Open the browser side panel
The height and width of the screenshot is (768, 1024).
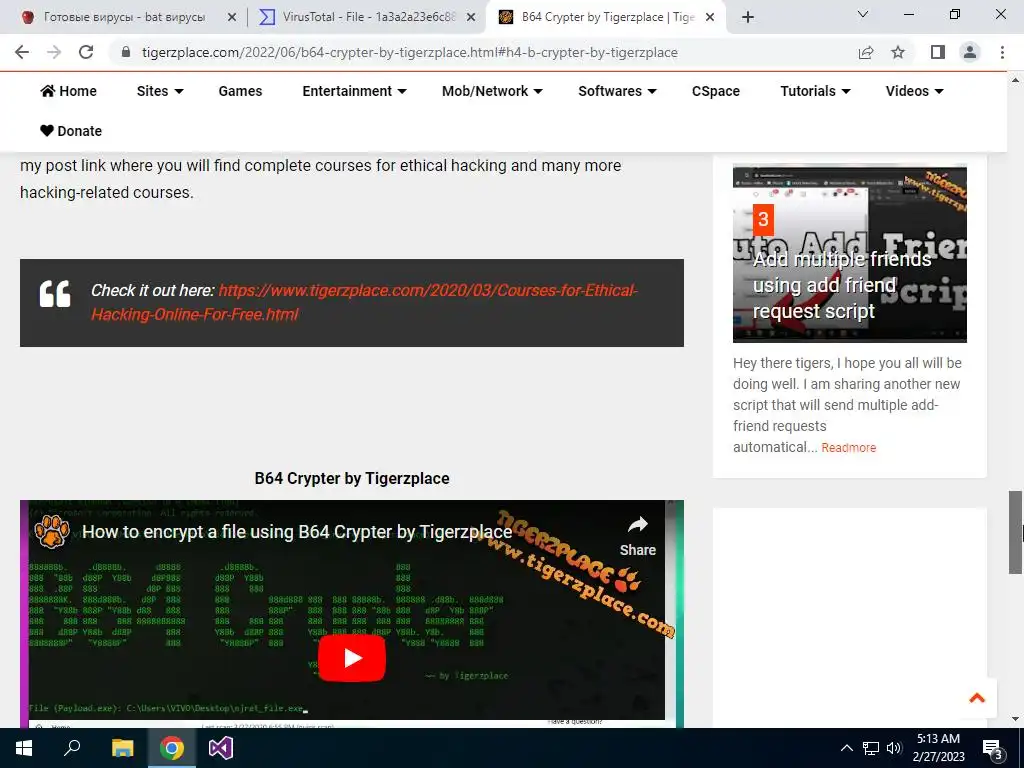click(938, 52)
